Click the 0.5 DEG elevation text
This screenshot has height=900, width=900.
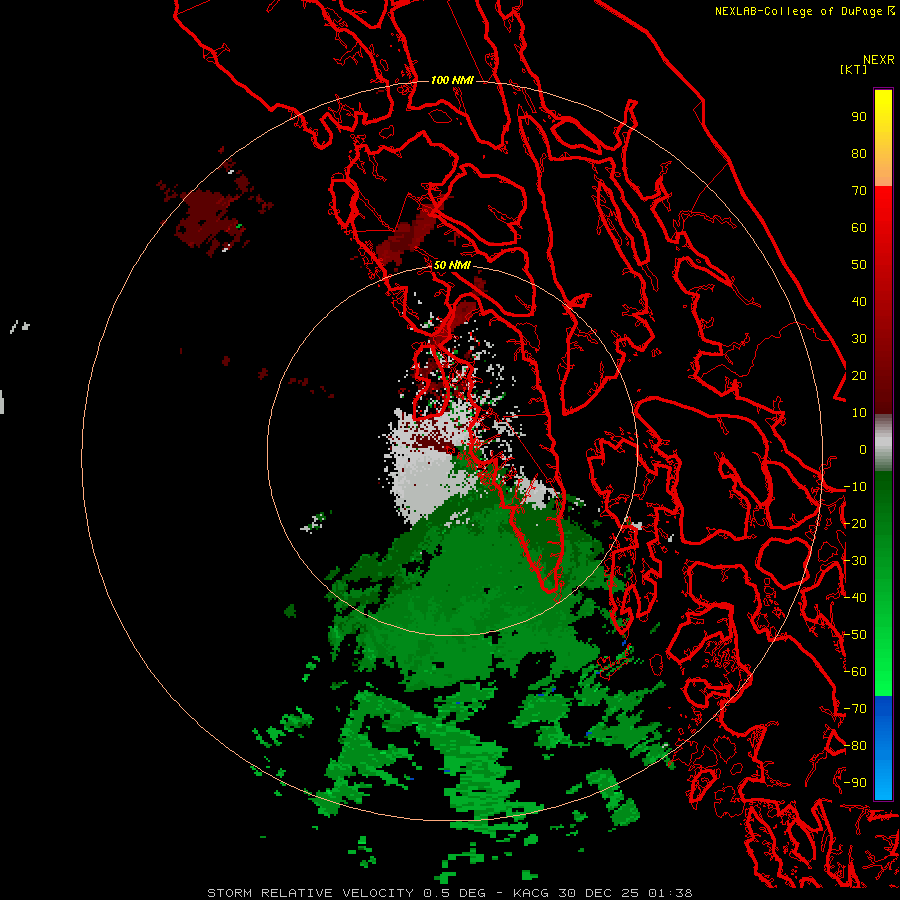pos(454,893)
